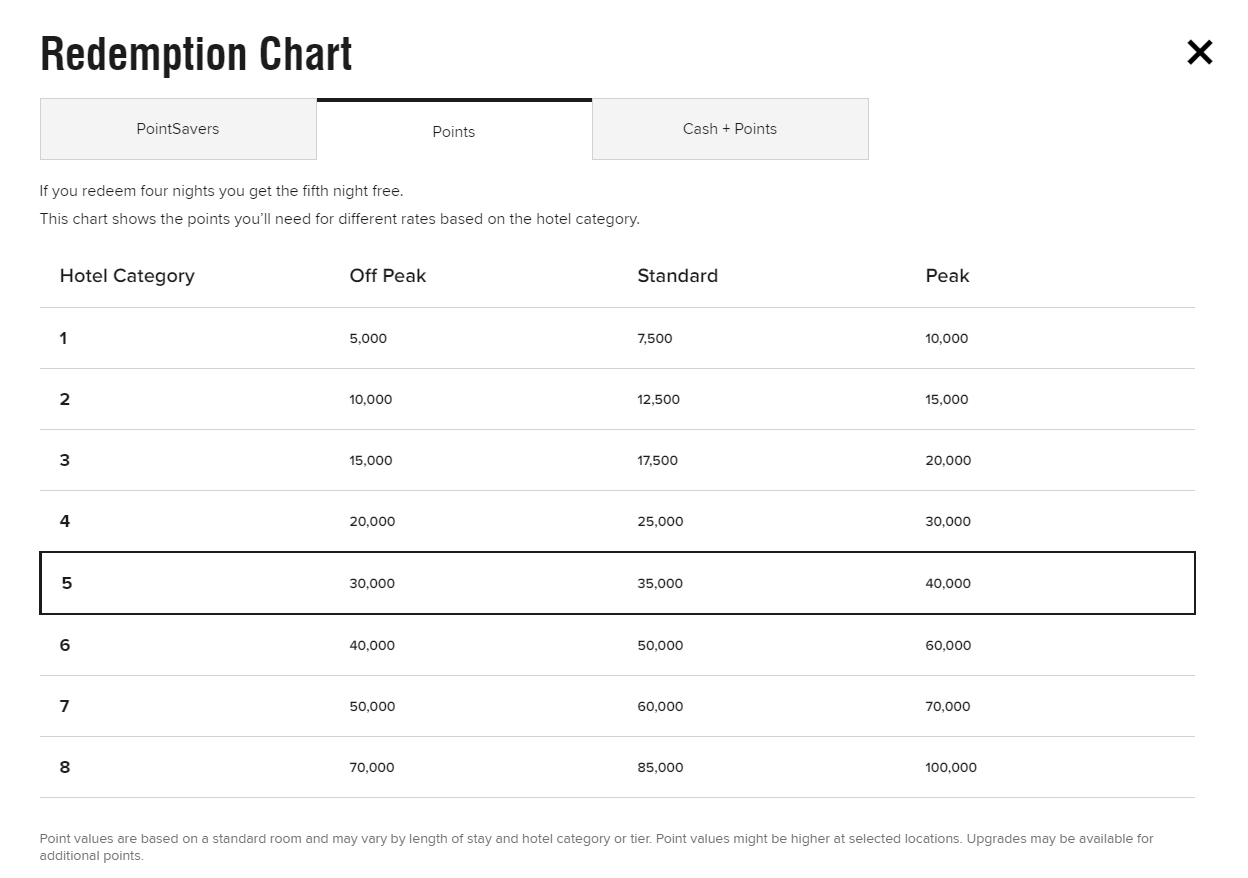Image resolution: width=1248 pixels, height=878 pixels.
Task: Click the Off Peak column header
Action: coord(388,276)
